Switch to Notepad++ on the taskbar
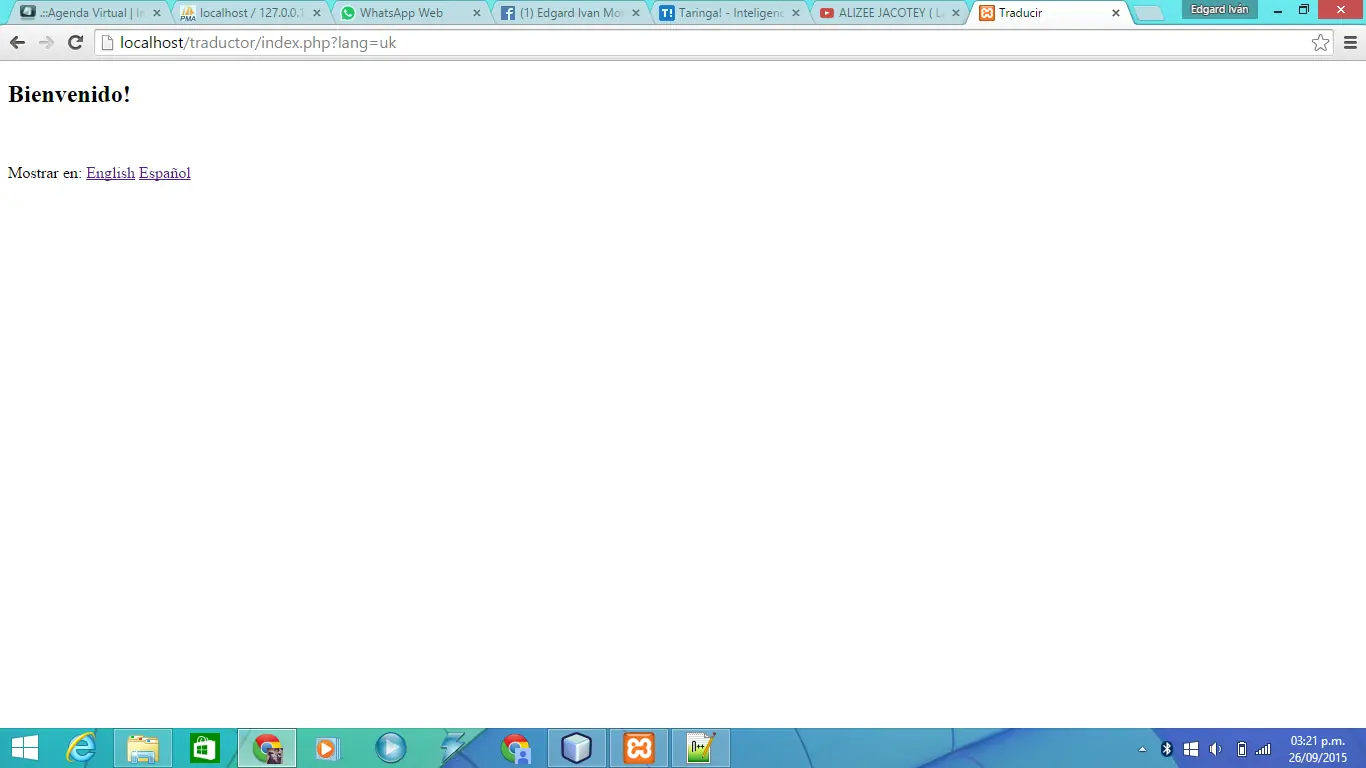Image resolution: width=1366 pixels, height=768 pixels. (x=701, y=748)
